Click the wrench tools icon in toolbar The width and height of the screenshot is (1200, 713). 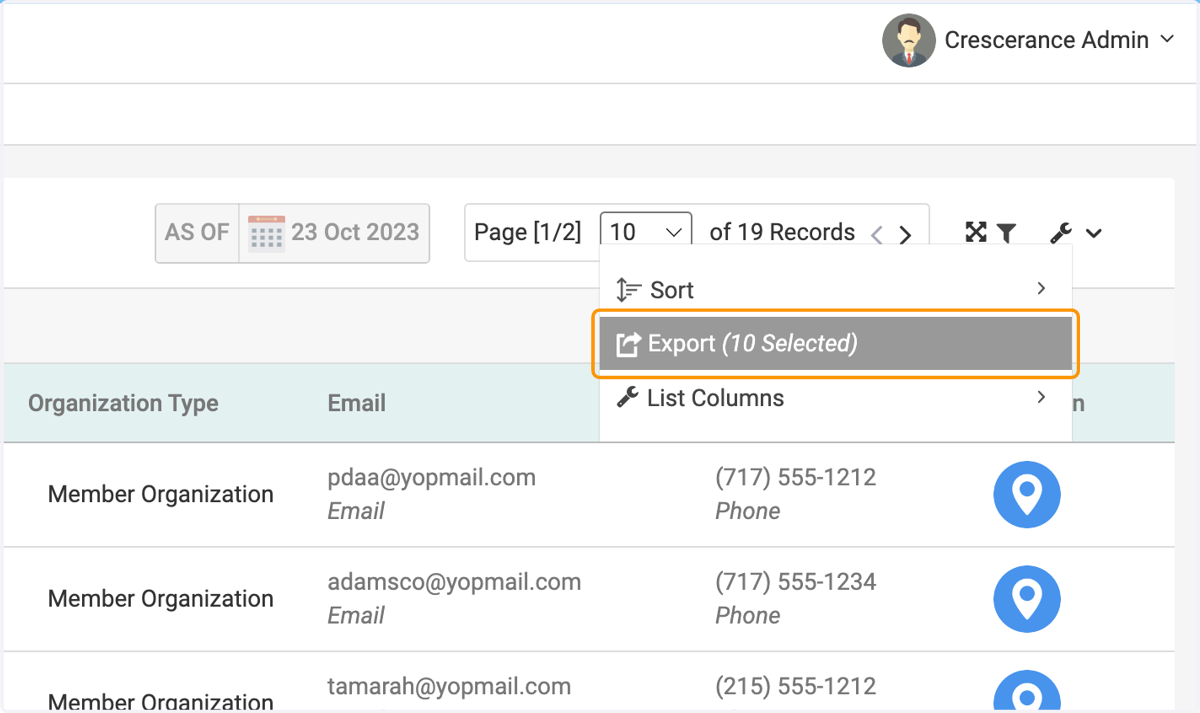(x=1061, y=233)
